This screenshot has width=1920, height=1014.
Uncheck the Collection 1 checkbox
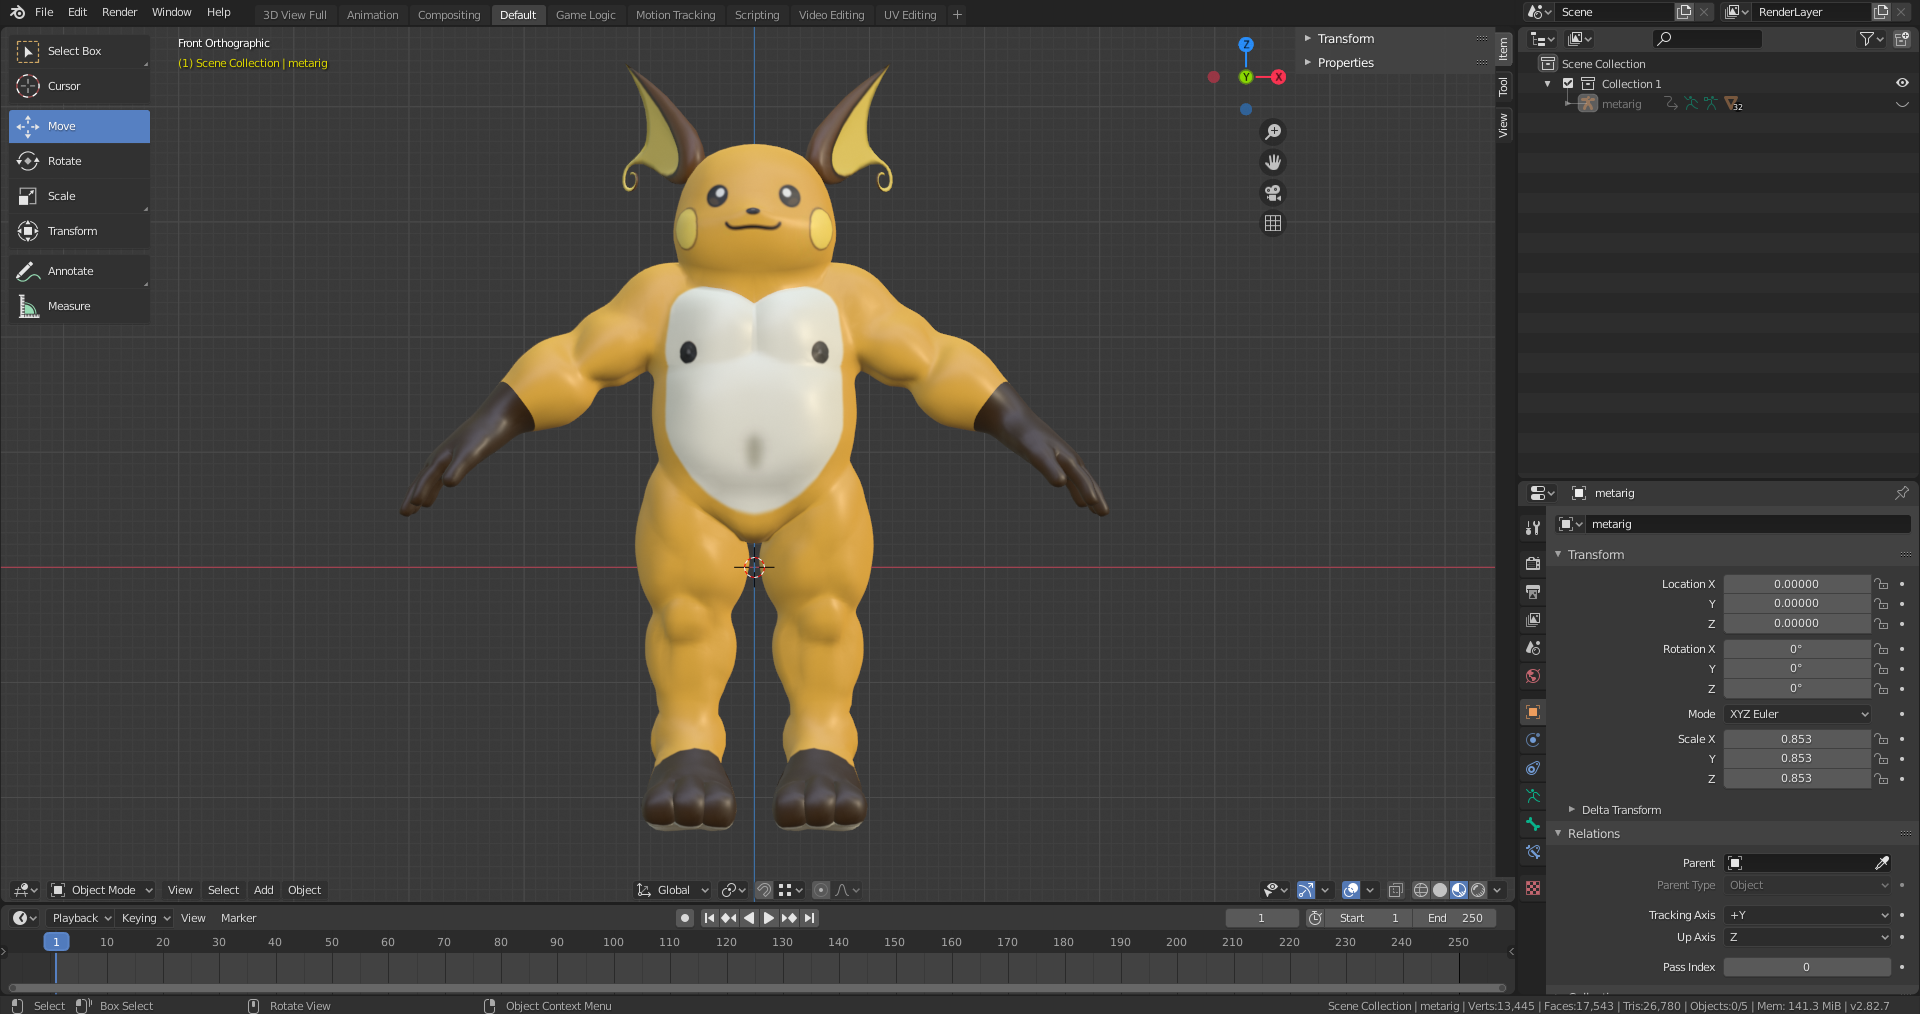point(1568,84)
